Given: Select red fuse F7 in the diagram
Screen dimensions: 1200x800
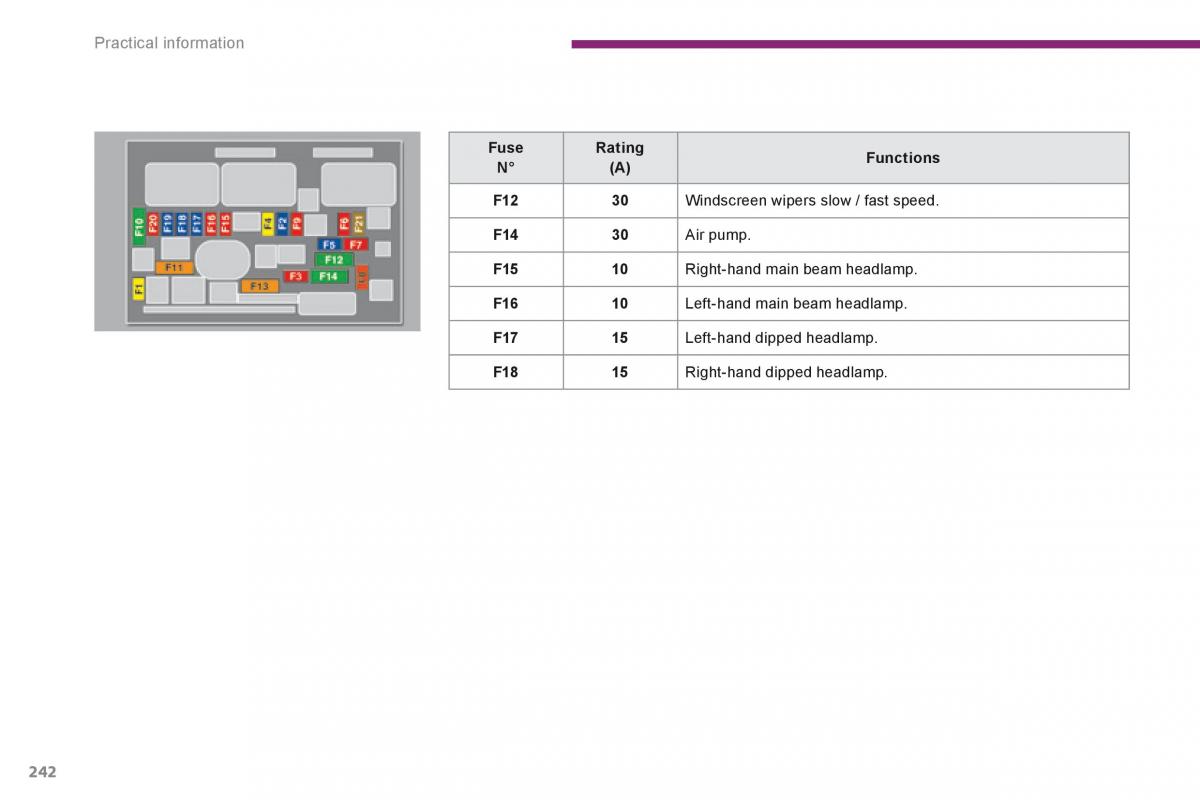Looking at the screenshot, I should pos(356,245).
